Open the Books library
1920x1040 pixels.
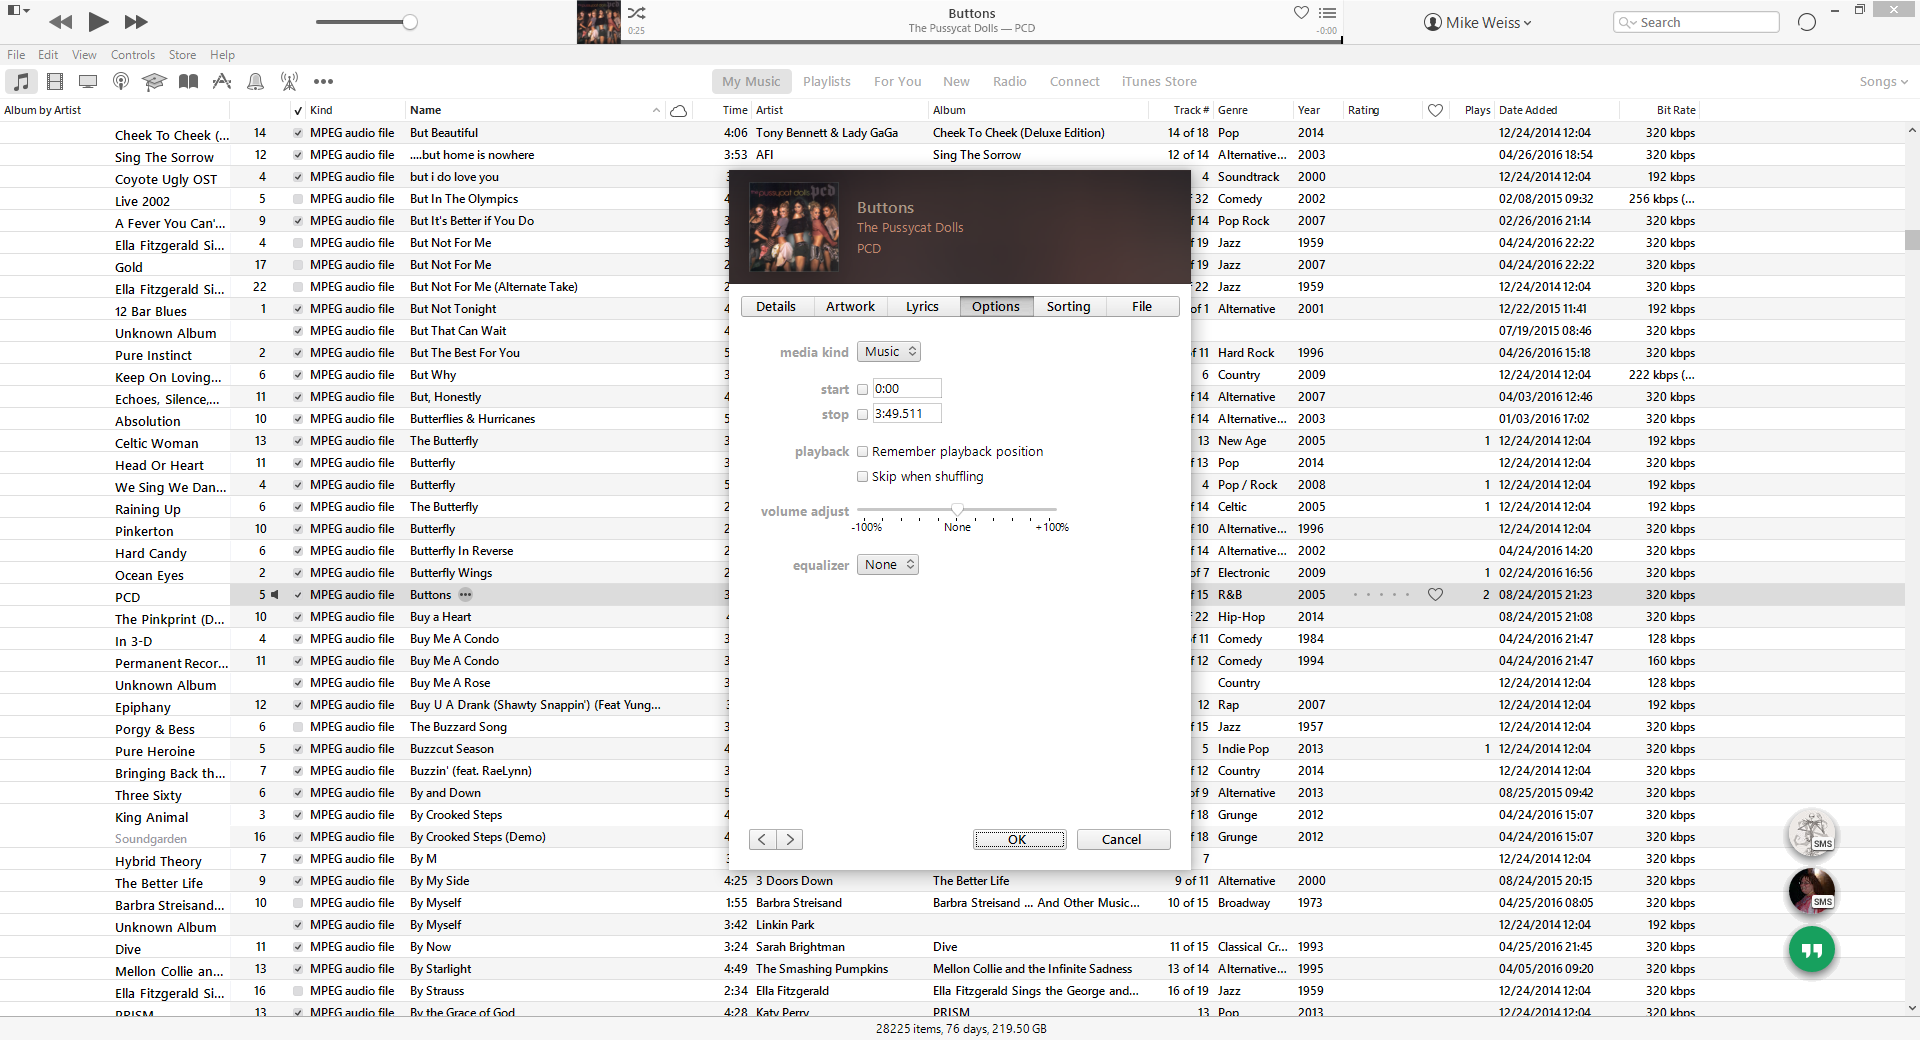point(188,81)
